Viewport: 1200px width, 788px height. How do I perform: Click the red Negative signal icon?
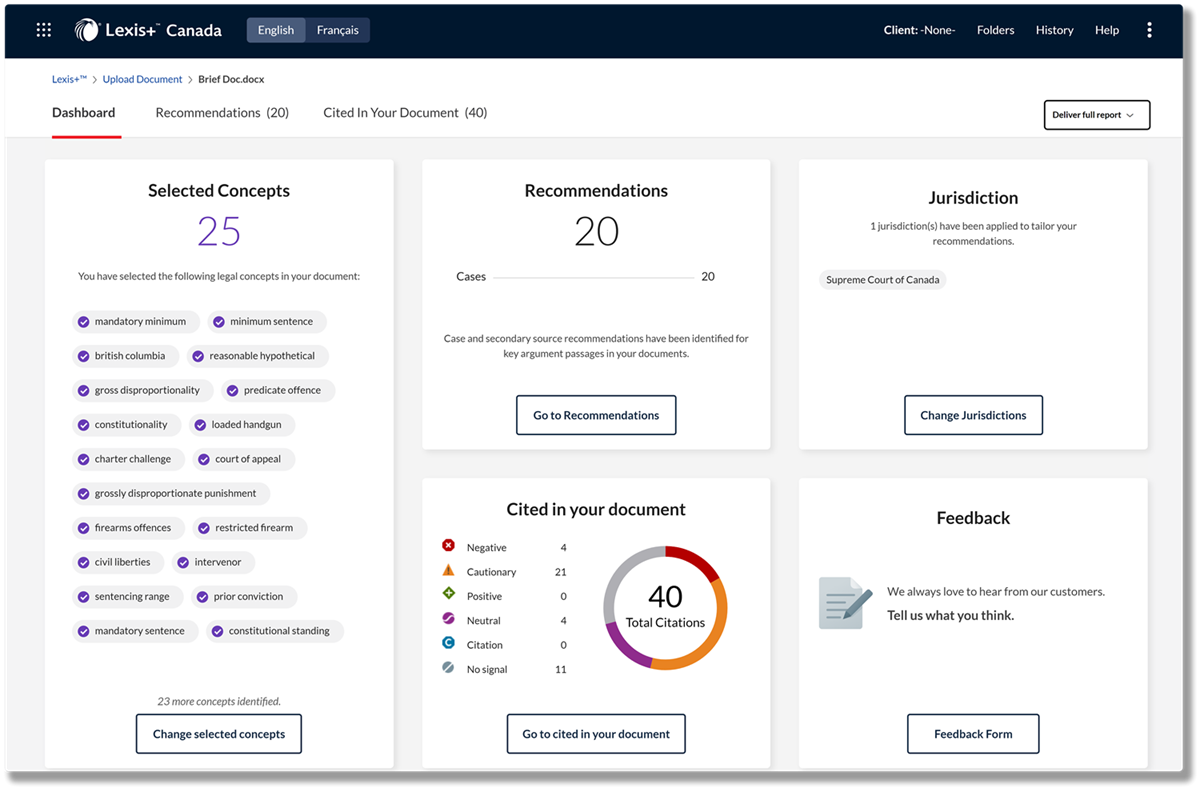[x=448, y=546]
